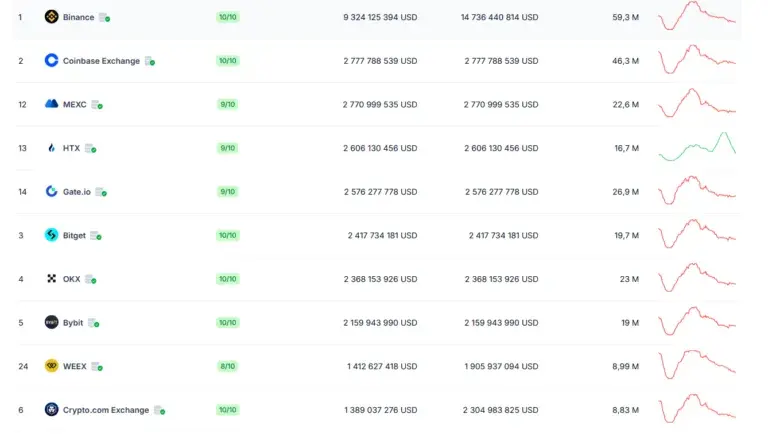The height and width of the screenshot is (437, 768).
Task: Click the verified reserves icon beside Coinbase Exchange
Action: click(x=150, y=61)
